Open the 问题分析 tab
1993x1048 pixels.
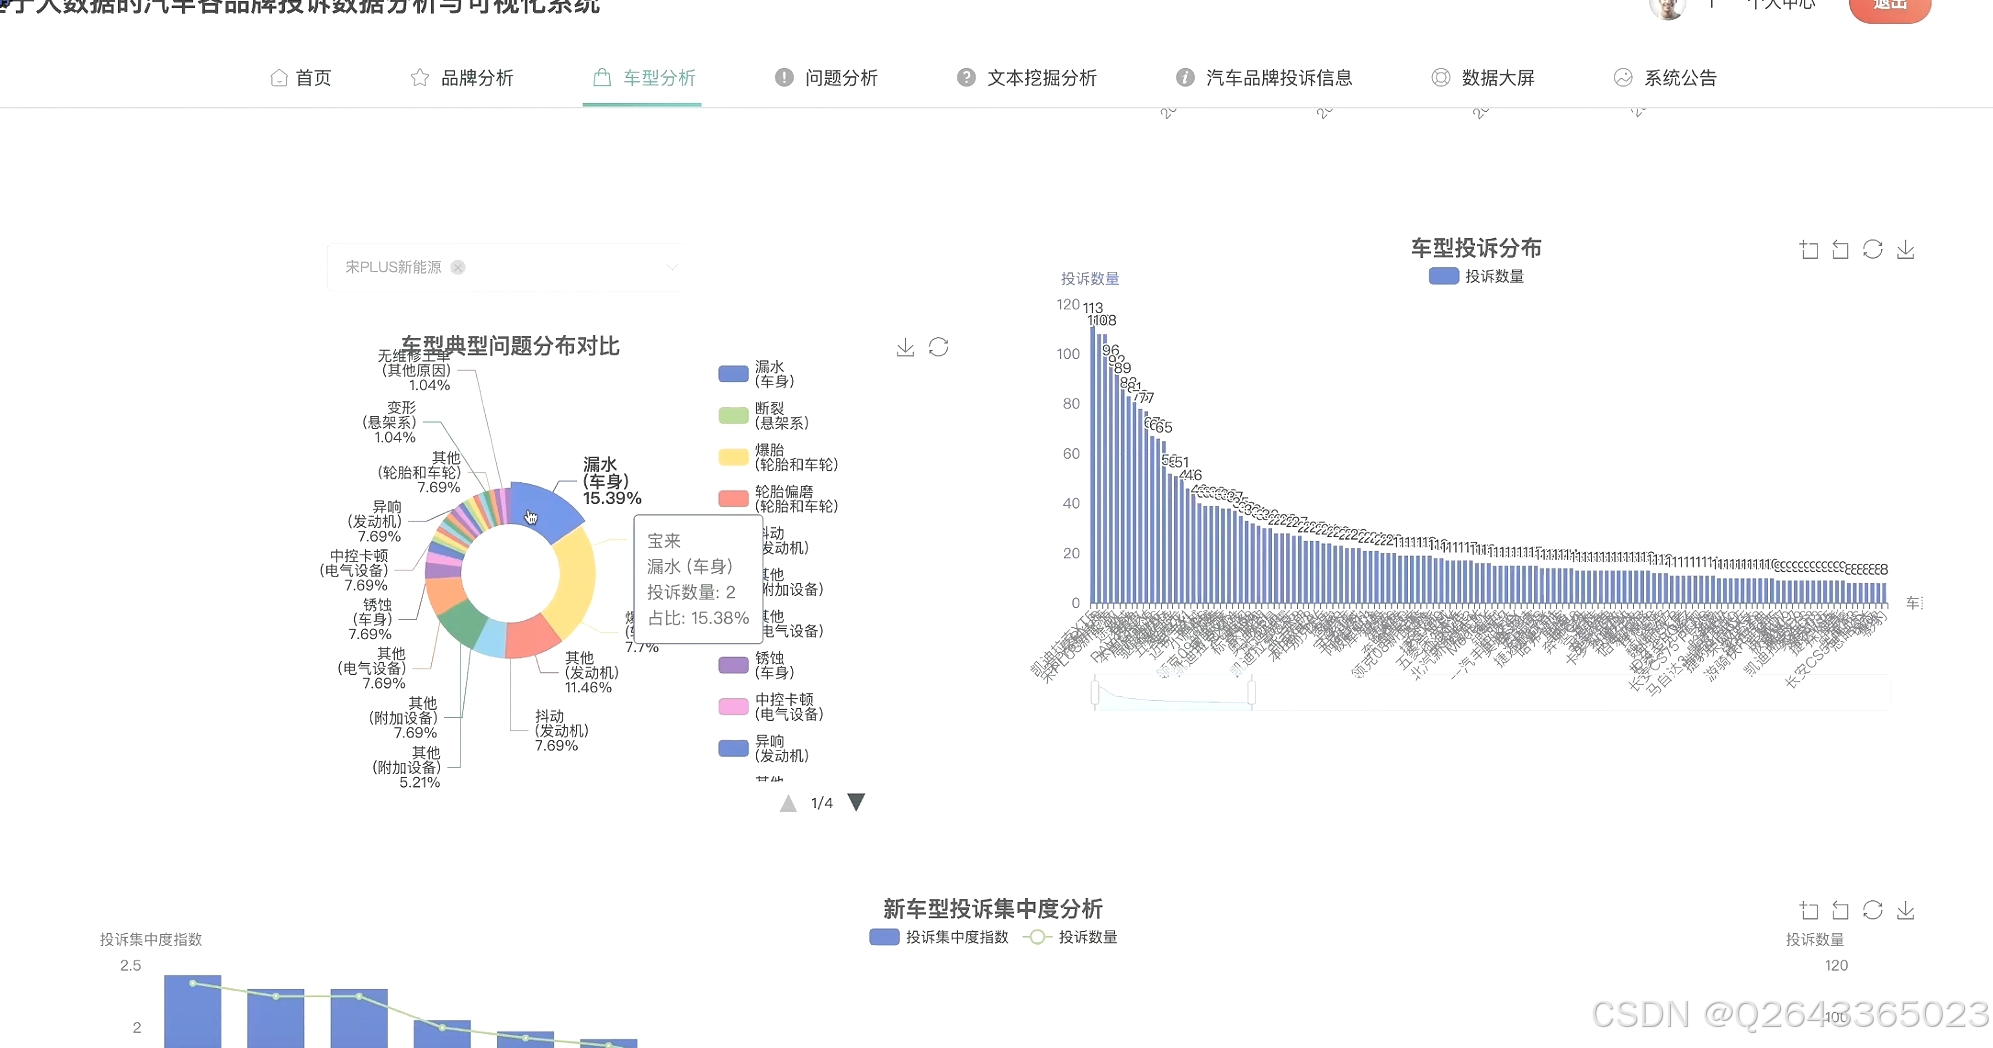click(x=826, y=78)
